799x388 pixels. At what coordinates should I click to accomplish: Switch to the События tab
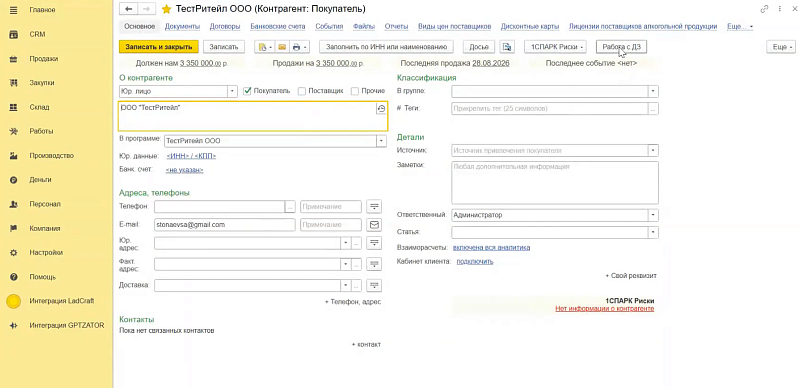point(329,26)
